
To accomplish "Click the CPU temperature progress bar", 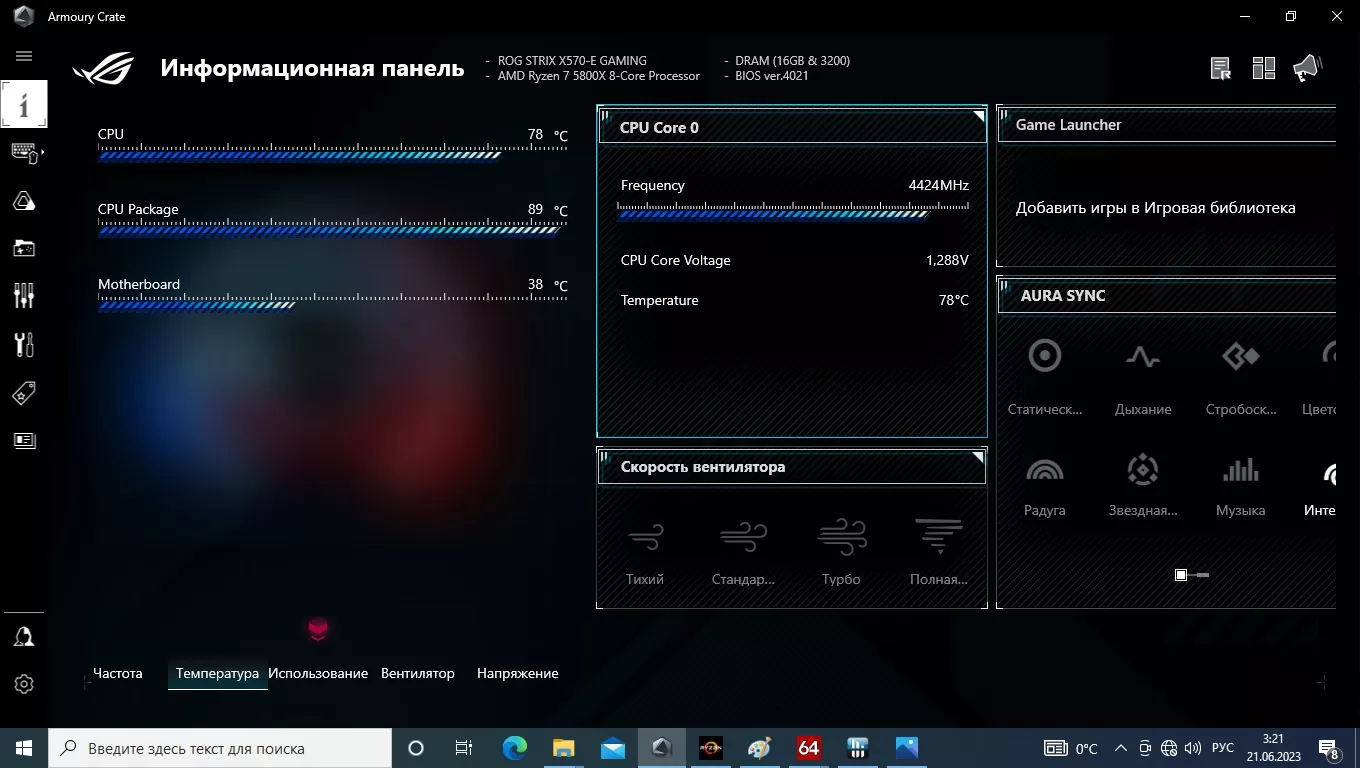I will pyautogui.click(x=332, y=154).
